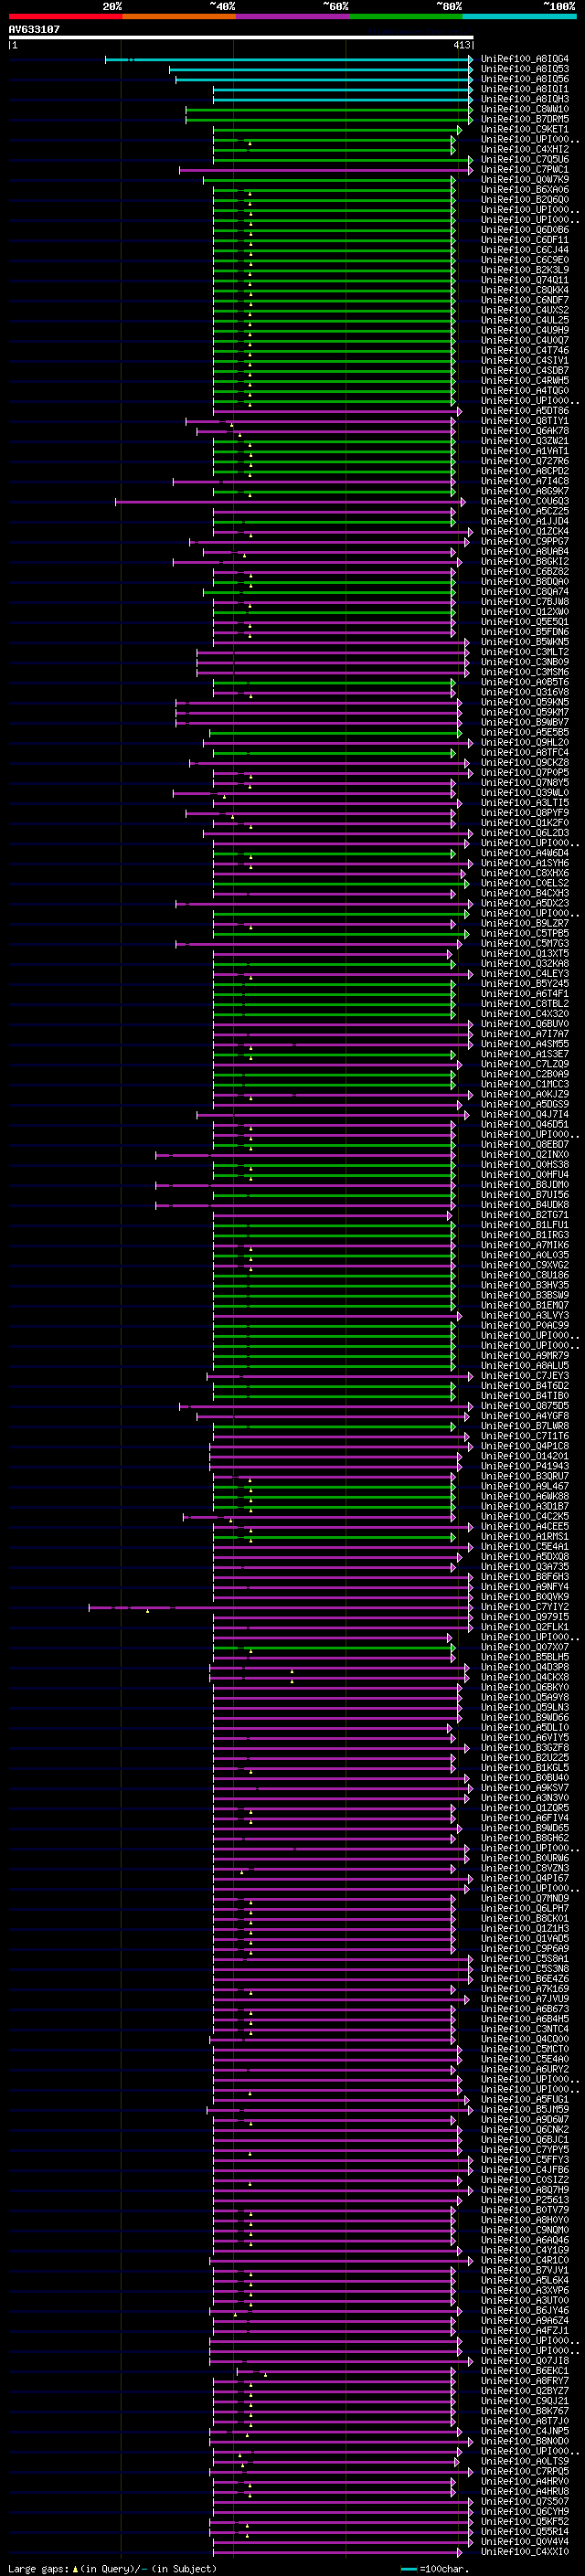
Task: Select the UniRef100_C5E4A1 label
Action: (525, 1547)
